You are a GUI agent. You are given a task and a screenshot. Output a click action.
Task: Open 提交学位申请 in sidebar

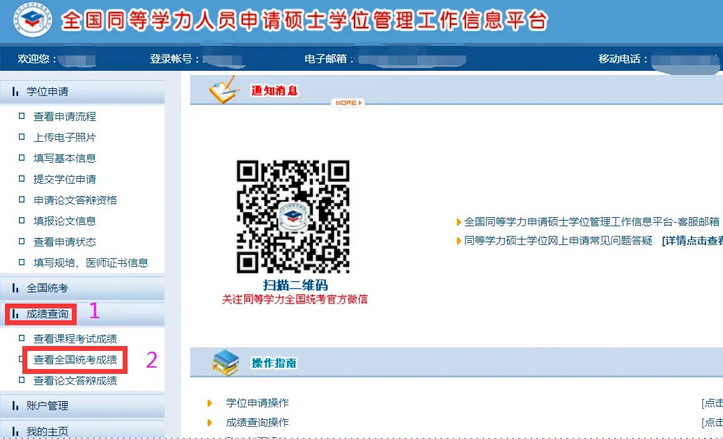click(x=65, y=179)
